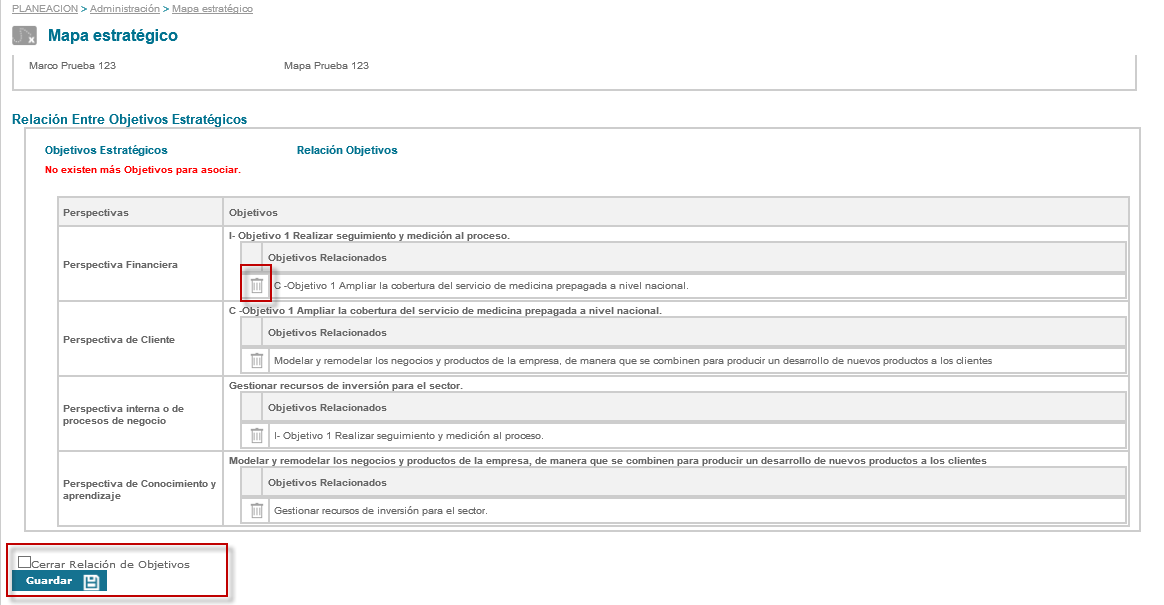Delete 'Gestionar recursos de inversión' related objective
Screen dimensions: 1164x605
point(257,511)
